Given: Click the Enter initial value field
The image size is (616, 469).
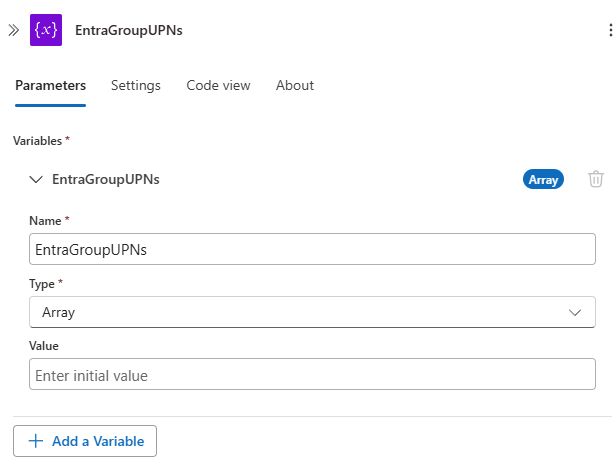Looking at the screenshot, I should tap(312, 376).
